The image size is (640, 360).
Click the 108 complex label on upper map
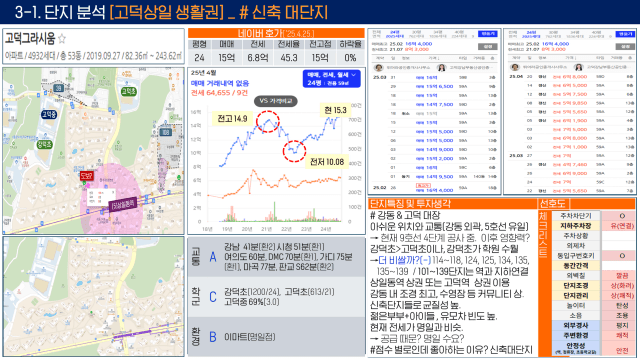[166, 132]
